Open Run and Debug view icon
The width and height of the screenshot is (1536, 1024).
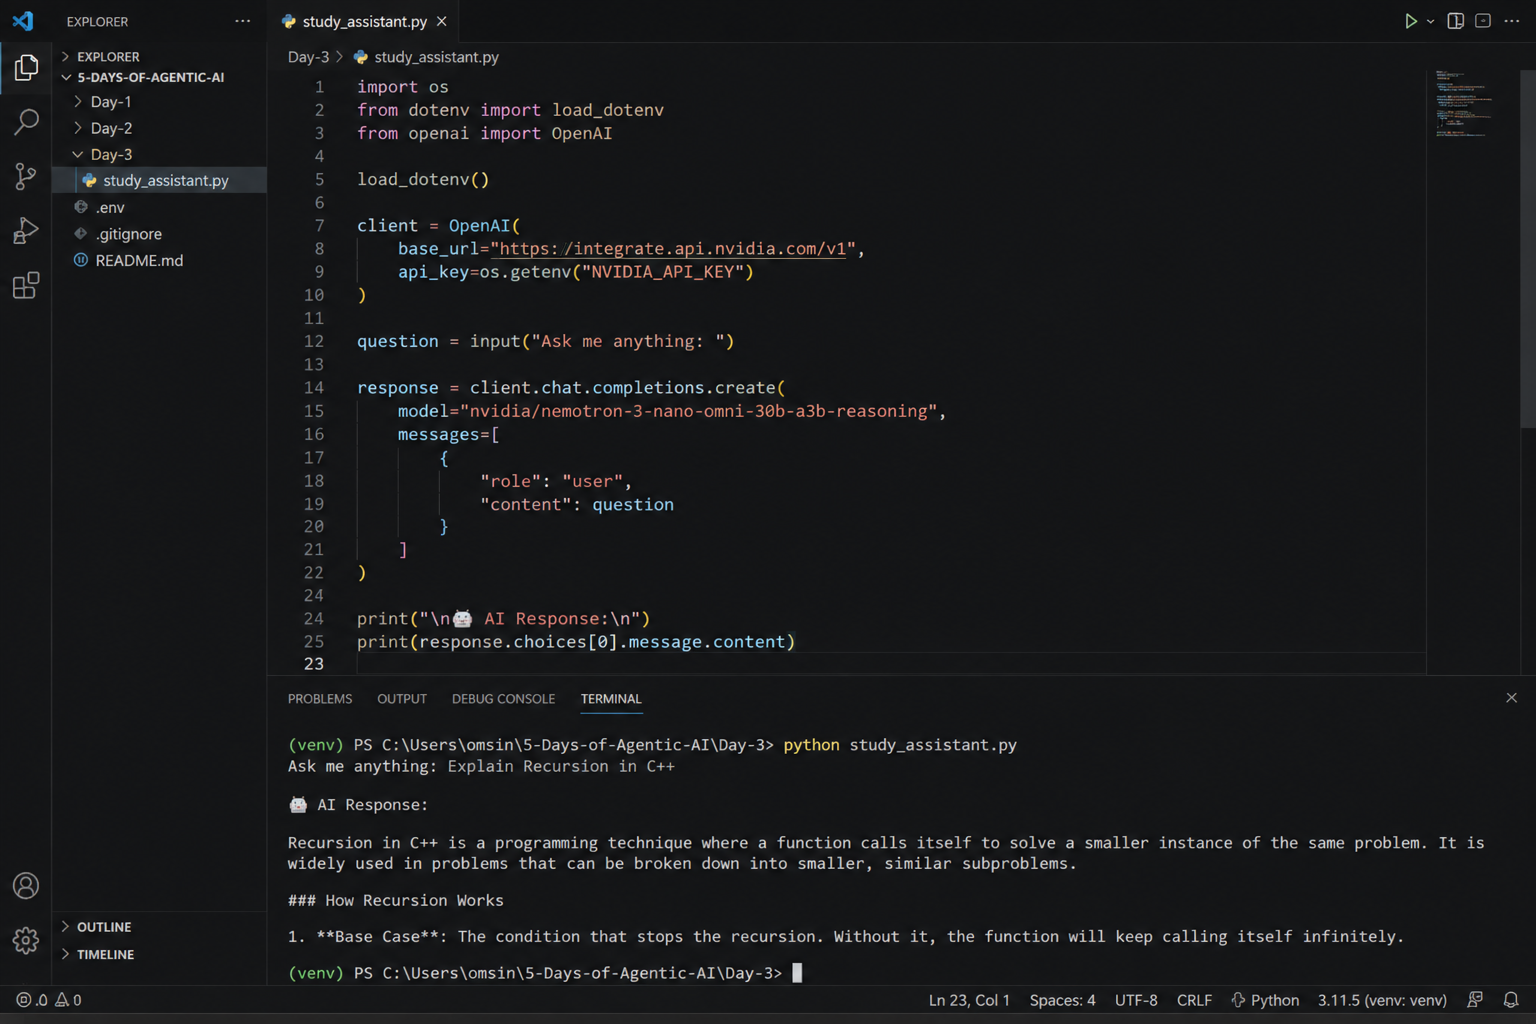click(26, 231)
